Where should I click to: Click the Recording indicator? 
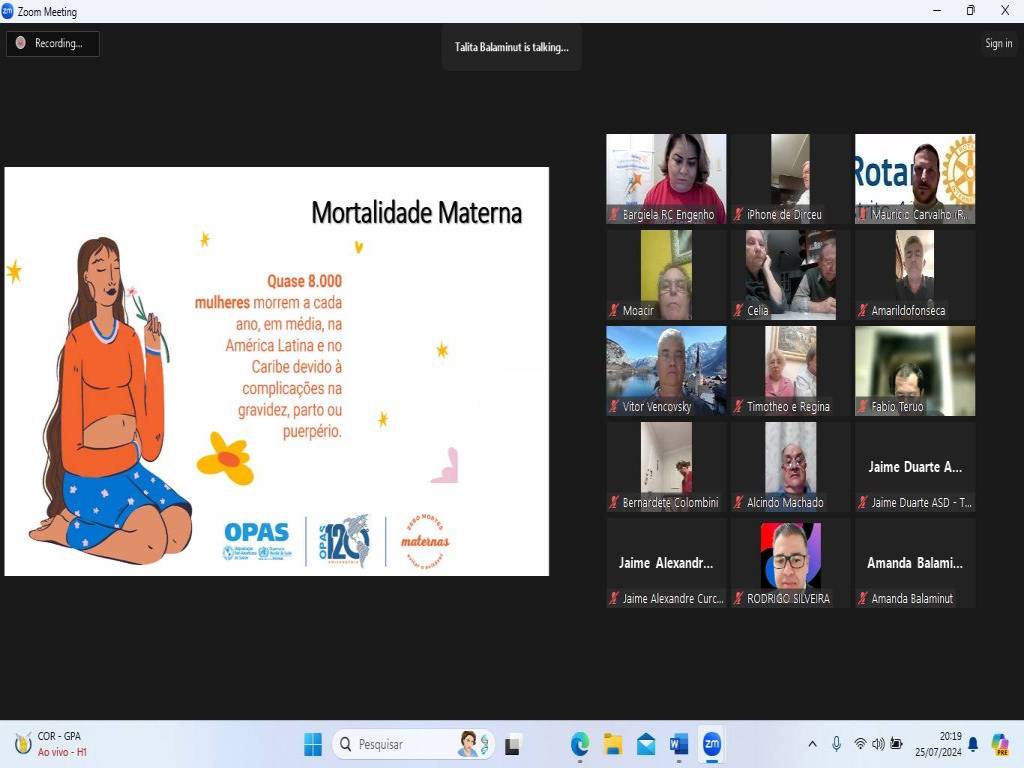click(x=52, y=43)
